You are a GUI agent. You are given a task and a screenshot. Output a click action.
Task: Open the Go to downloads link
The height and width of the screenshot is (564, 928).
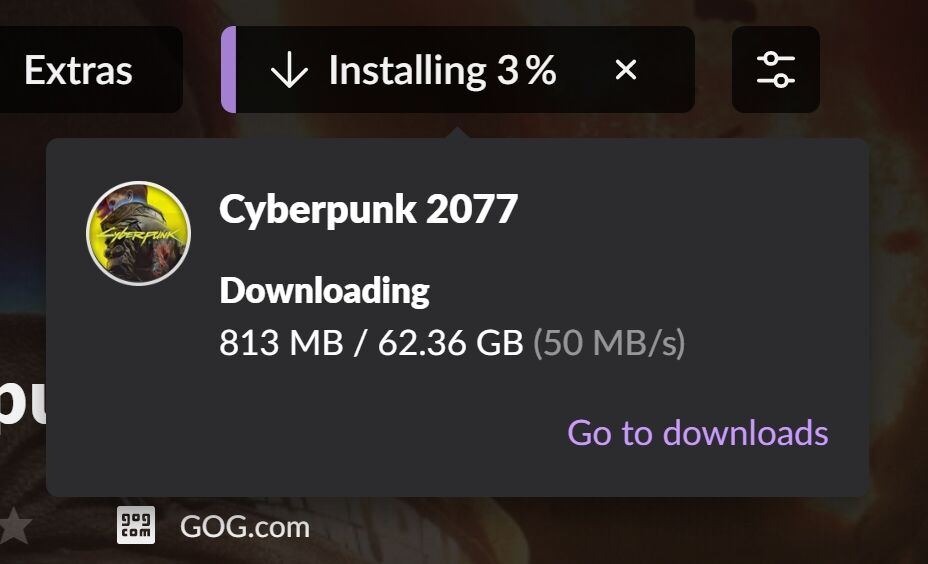698,433
